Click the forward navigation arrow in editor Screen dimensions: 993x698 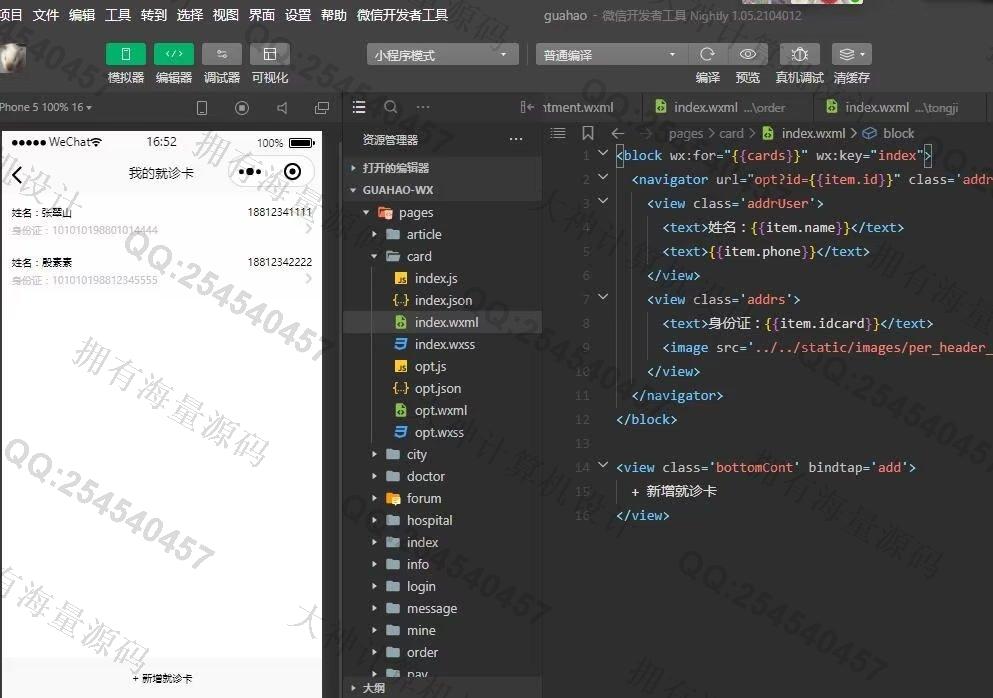pos(646,133)
